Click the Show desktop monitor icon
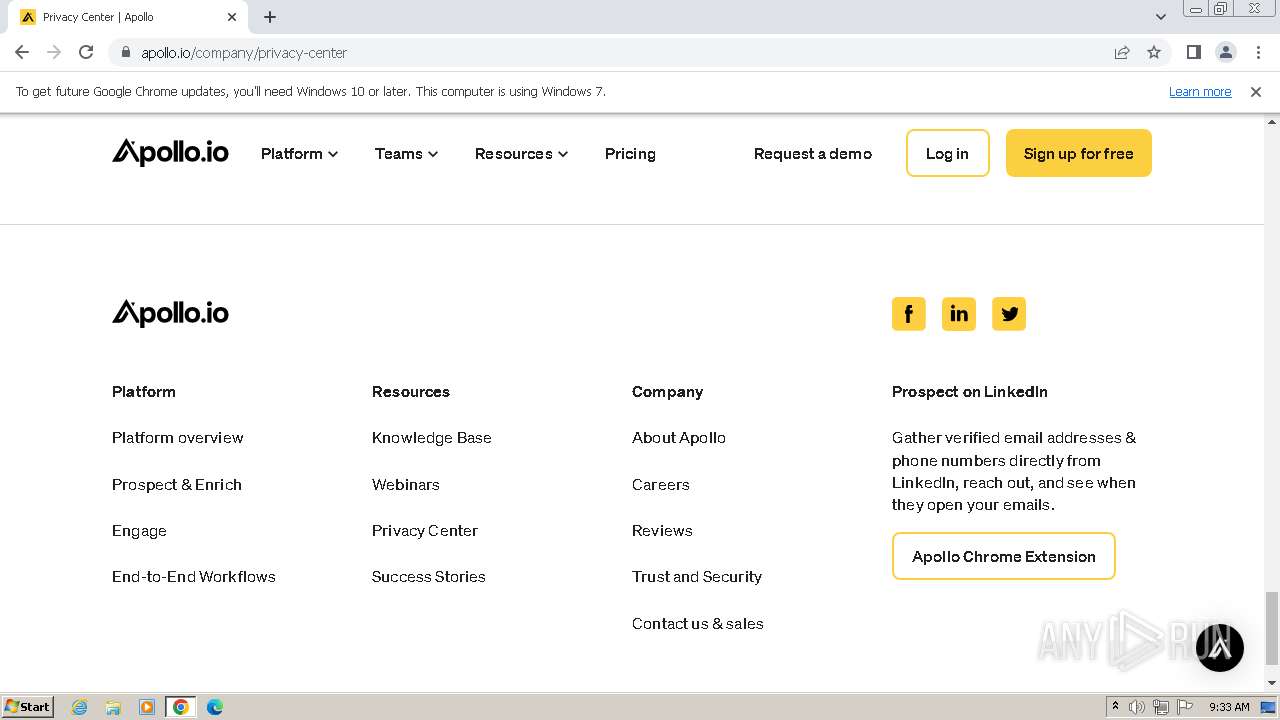Viewport: 1280px width, 720px height. click(x=1269, y=707)
